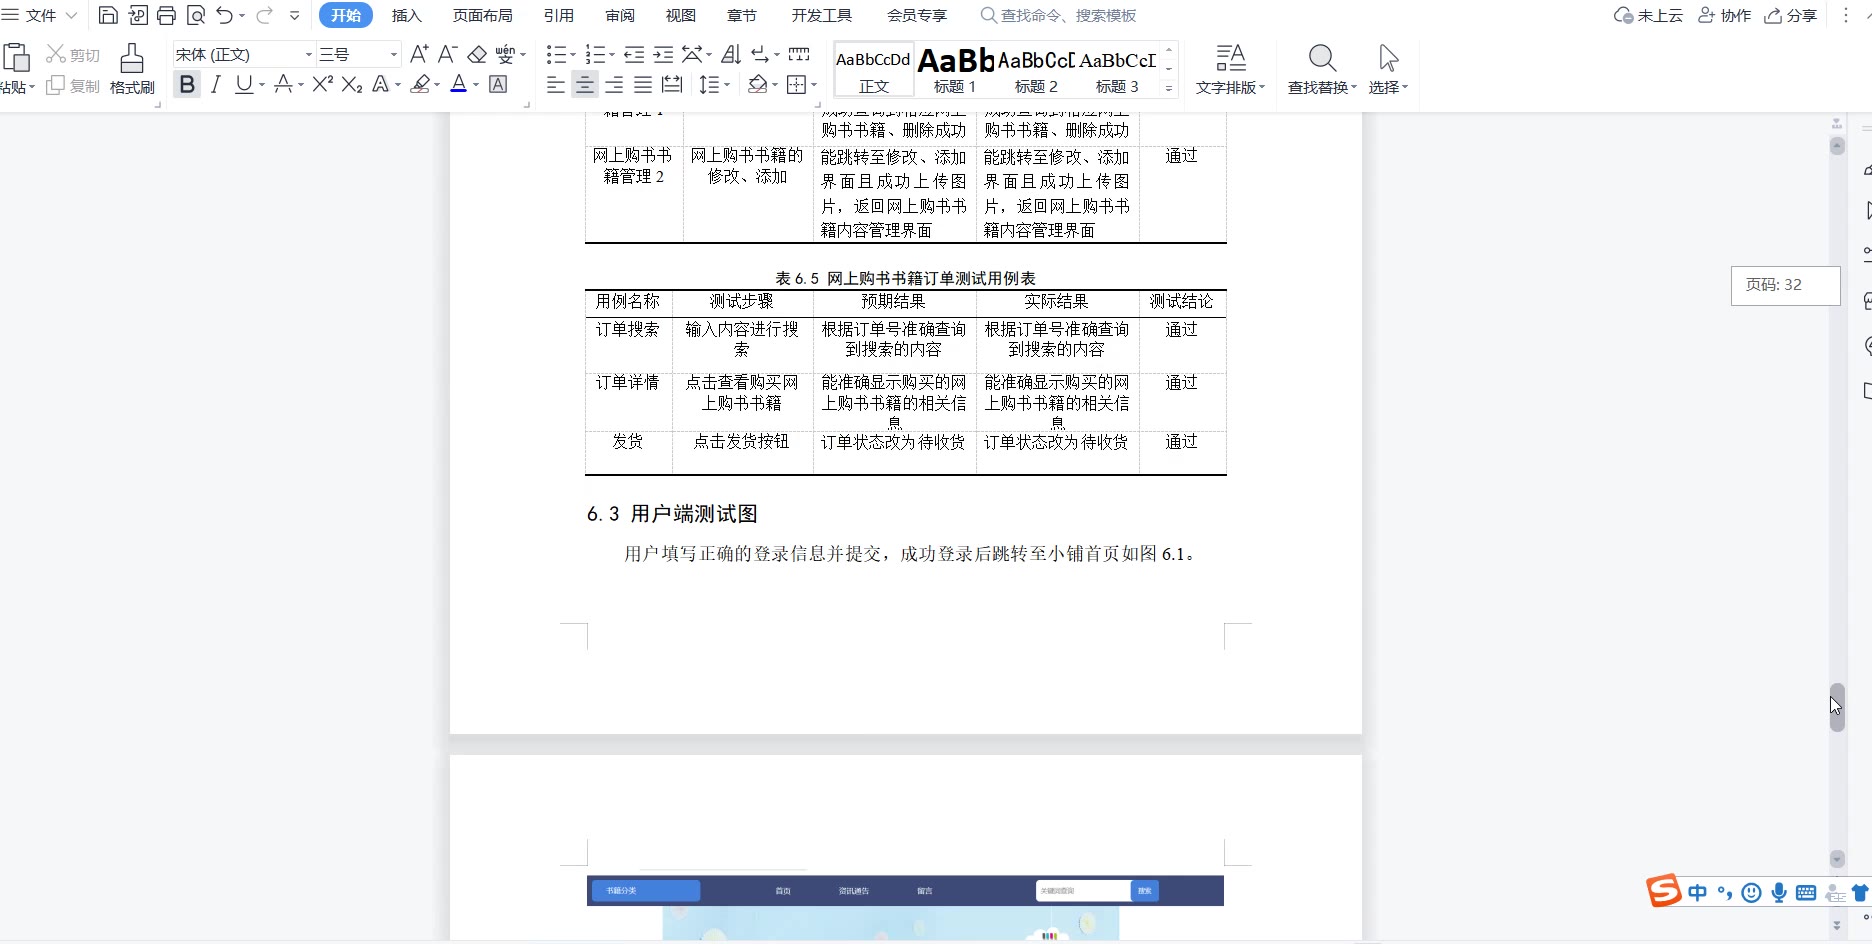Click the Print icon
The width and height of the screenshot is (1872, 944).
(x=166, y=15)
